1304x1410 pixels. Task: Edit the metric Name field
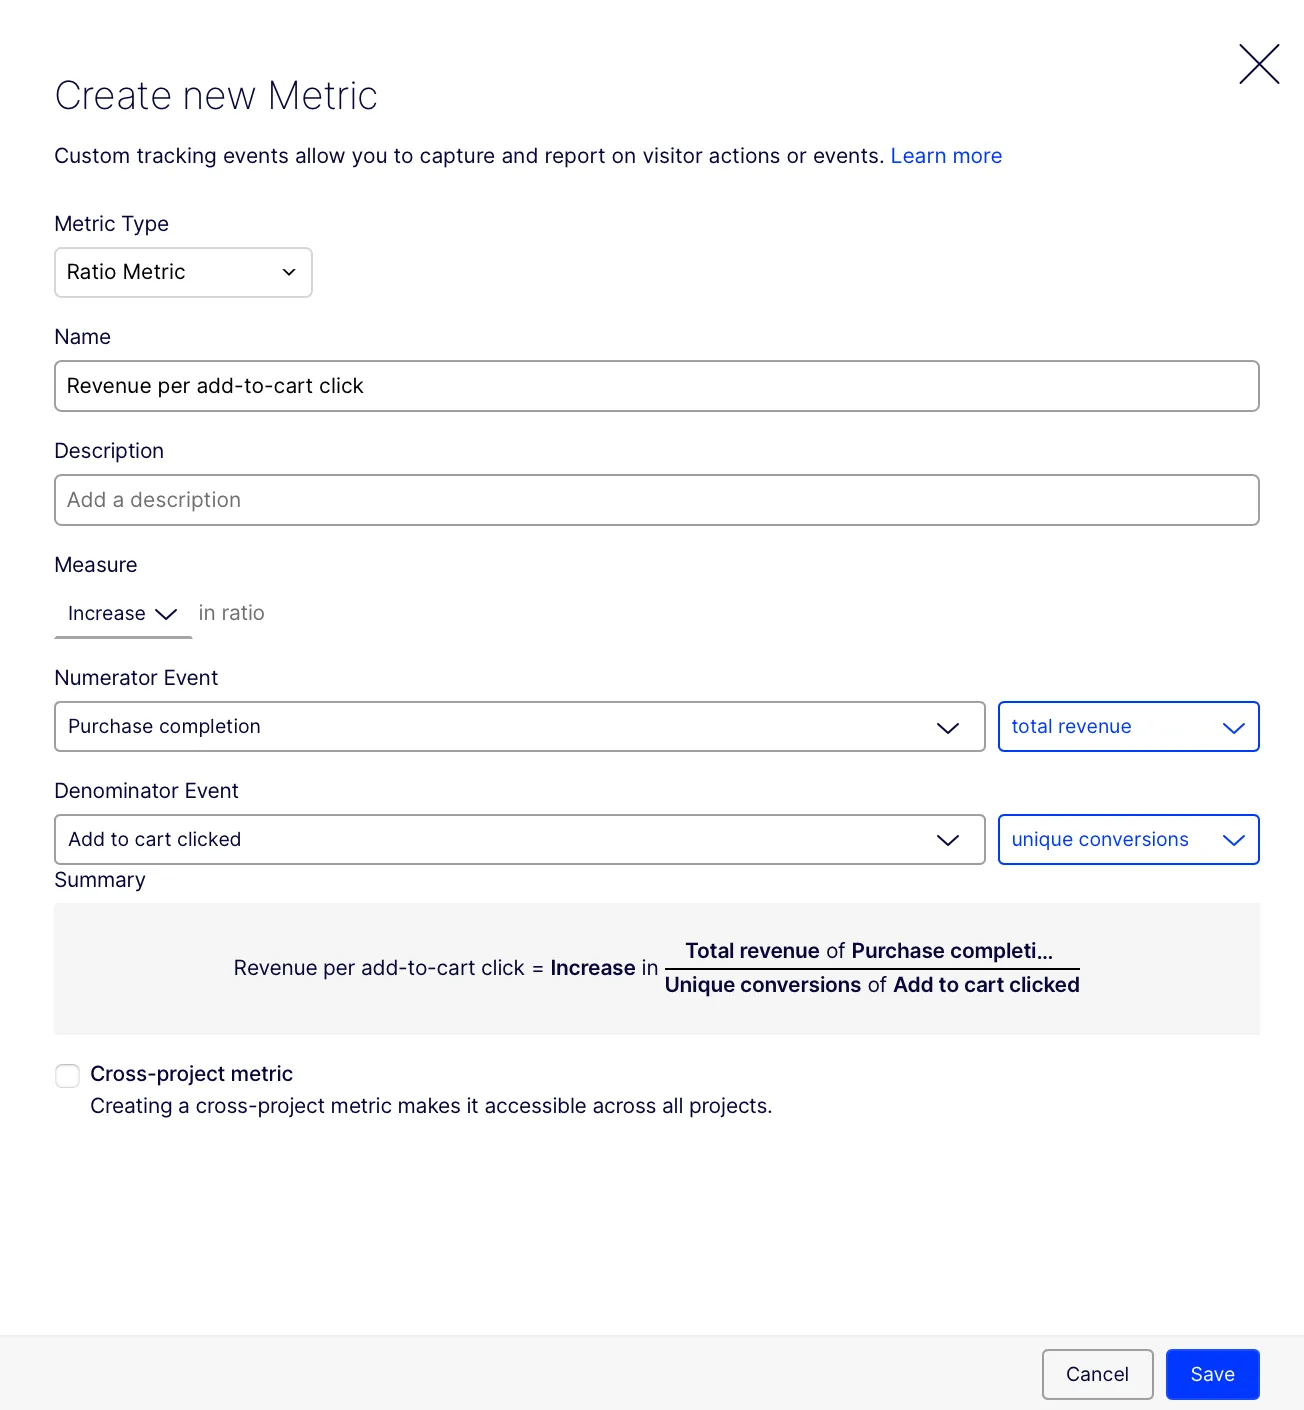(x=656, y=386)
